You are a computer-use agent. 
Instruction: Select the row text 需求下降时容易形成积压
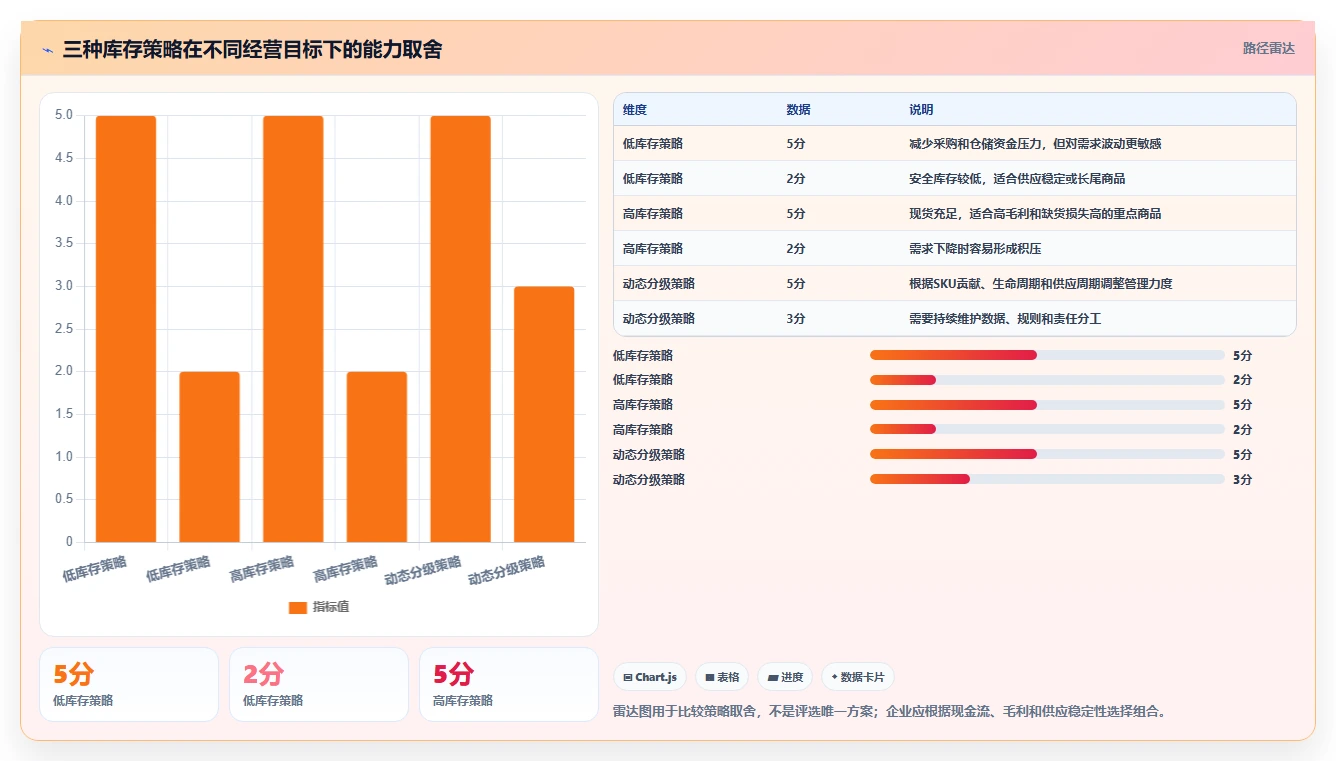[x=975, y=249]
